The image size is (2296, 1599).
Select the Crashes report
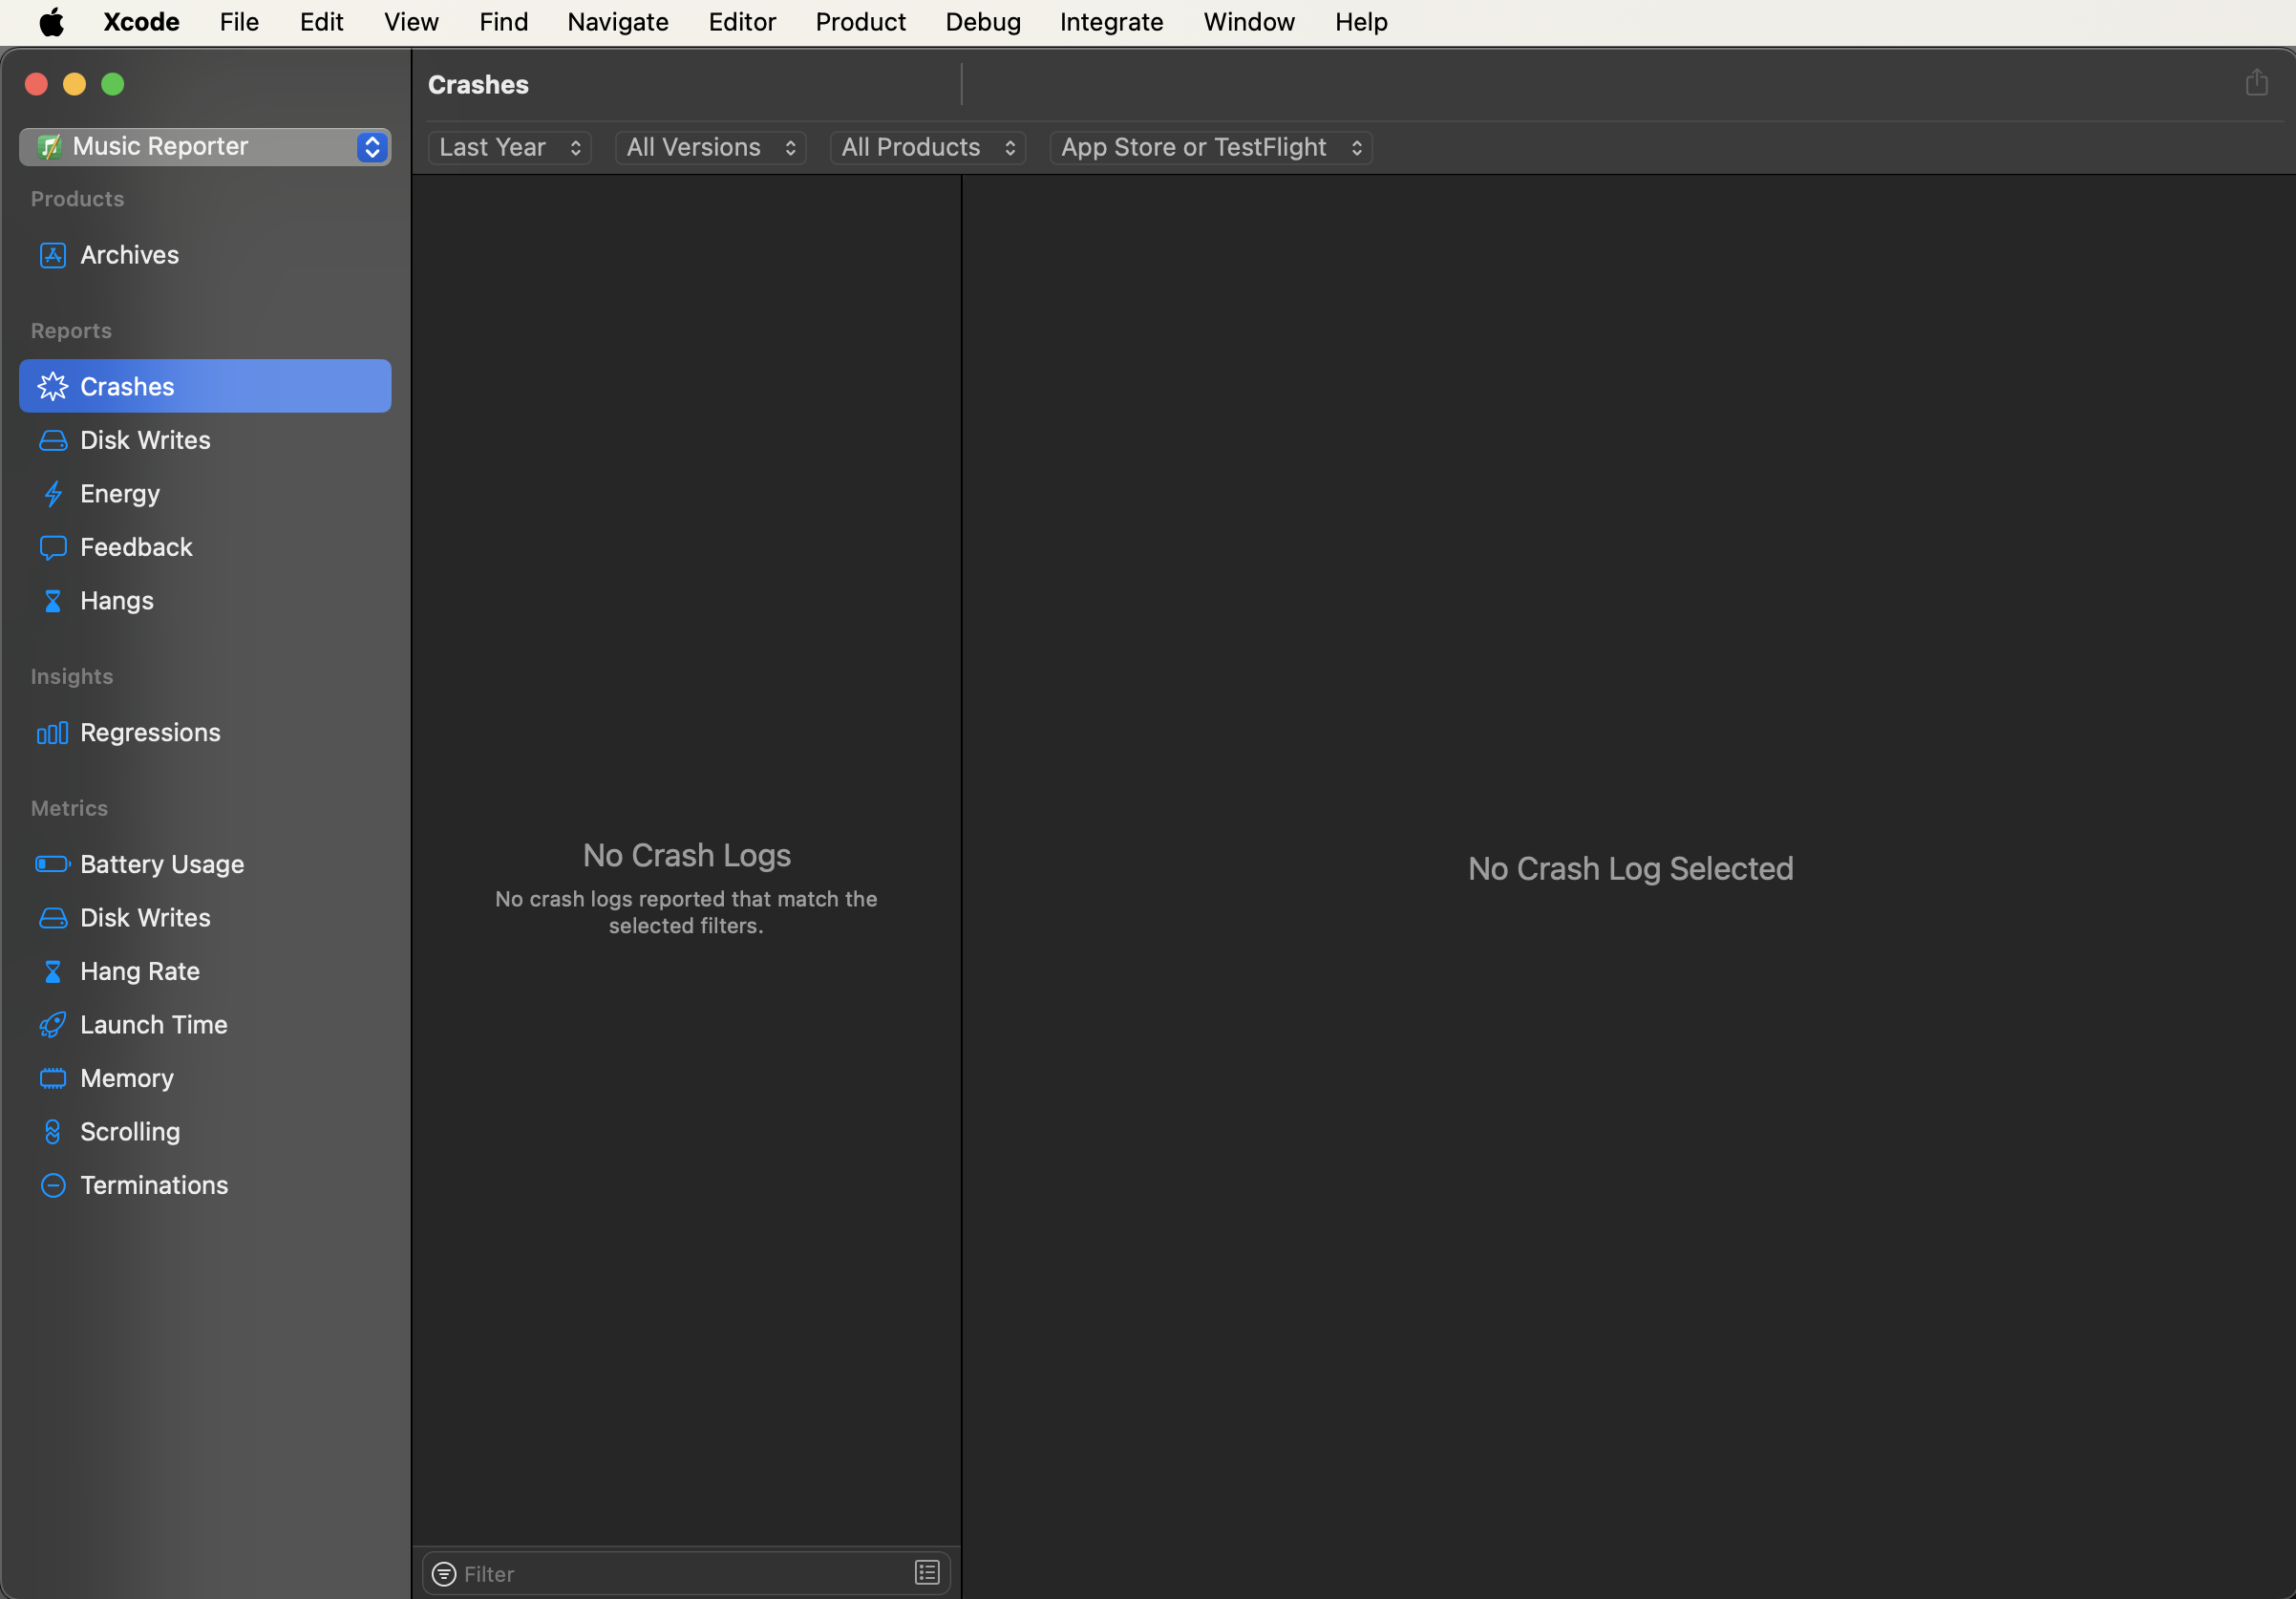[205, 386]
